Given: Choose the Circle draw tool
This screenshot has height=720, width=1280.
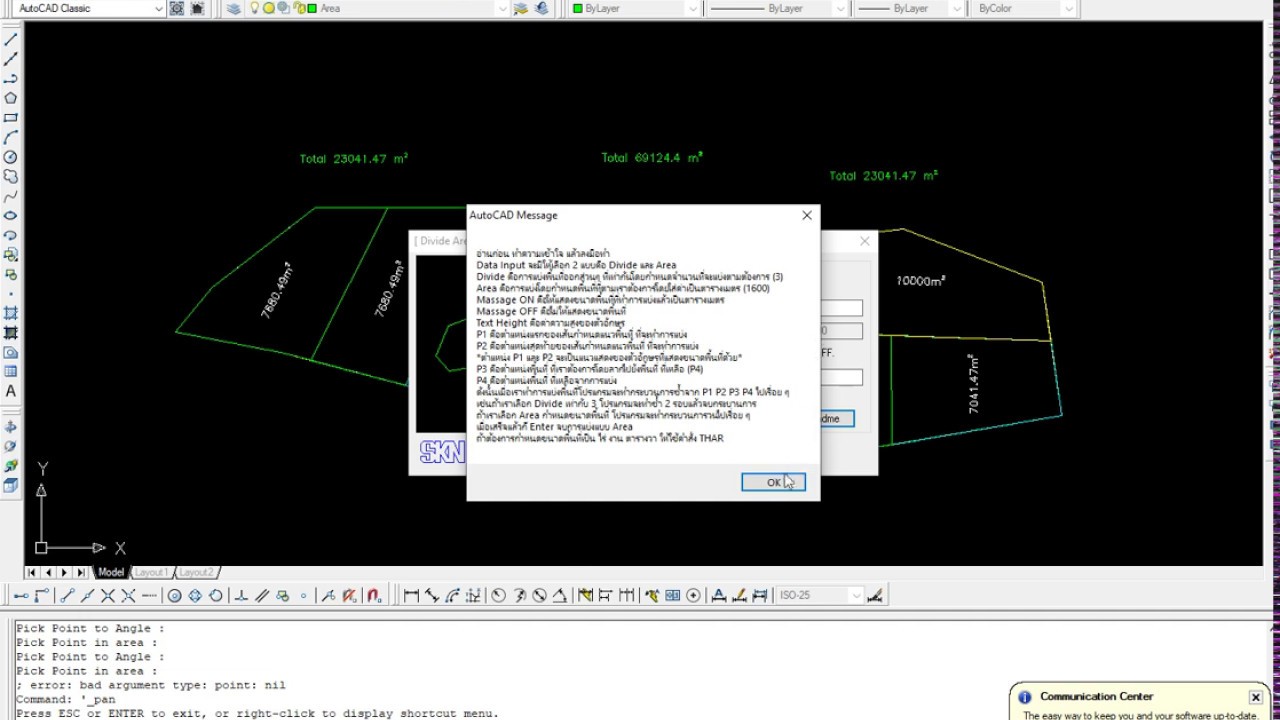Looking at the screenshot, I should point(11,157).
